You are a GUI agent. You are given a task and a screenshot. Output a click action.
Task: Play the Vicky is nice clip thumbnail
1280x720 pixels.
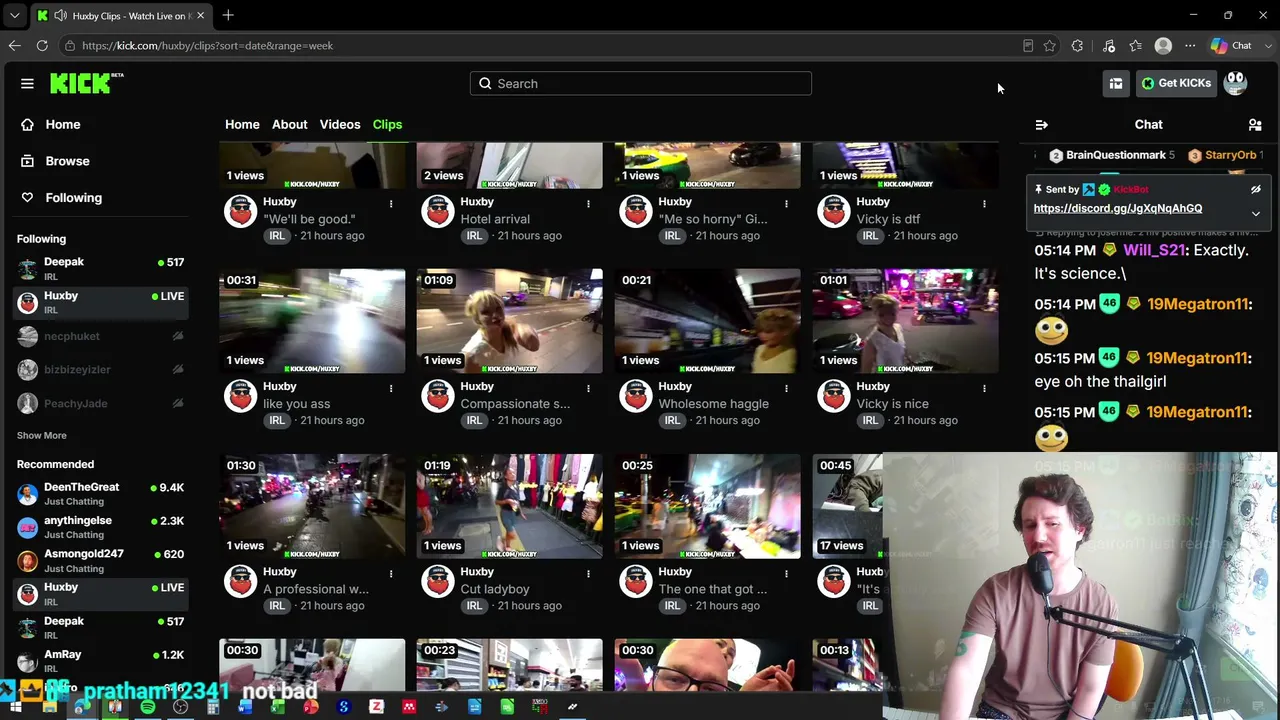906,321
